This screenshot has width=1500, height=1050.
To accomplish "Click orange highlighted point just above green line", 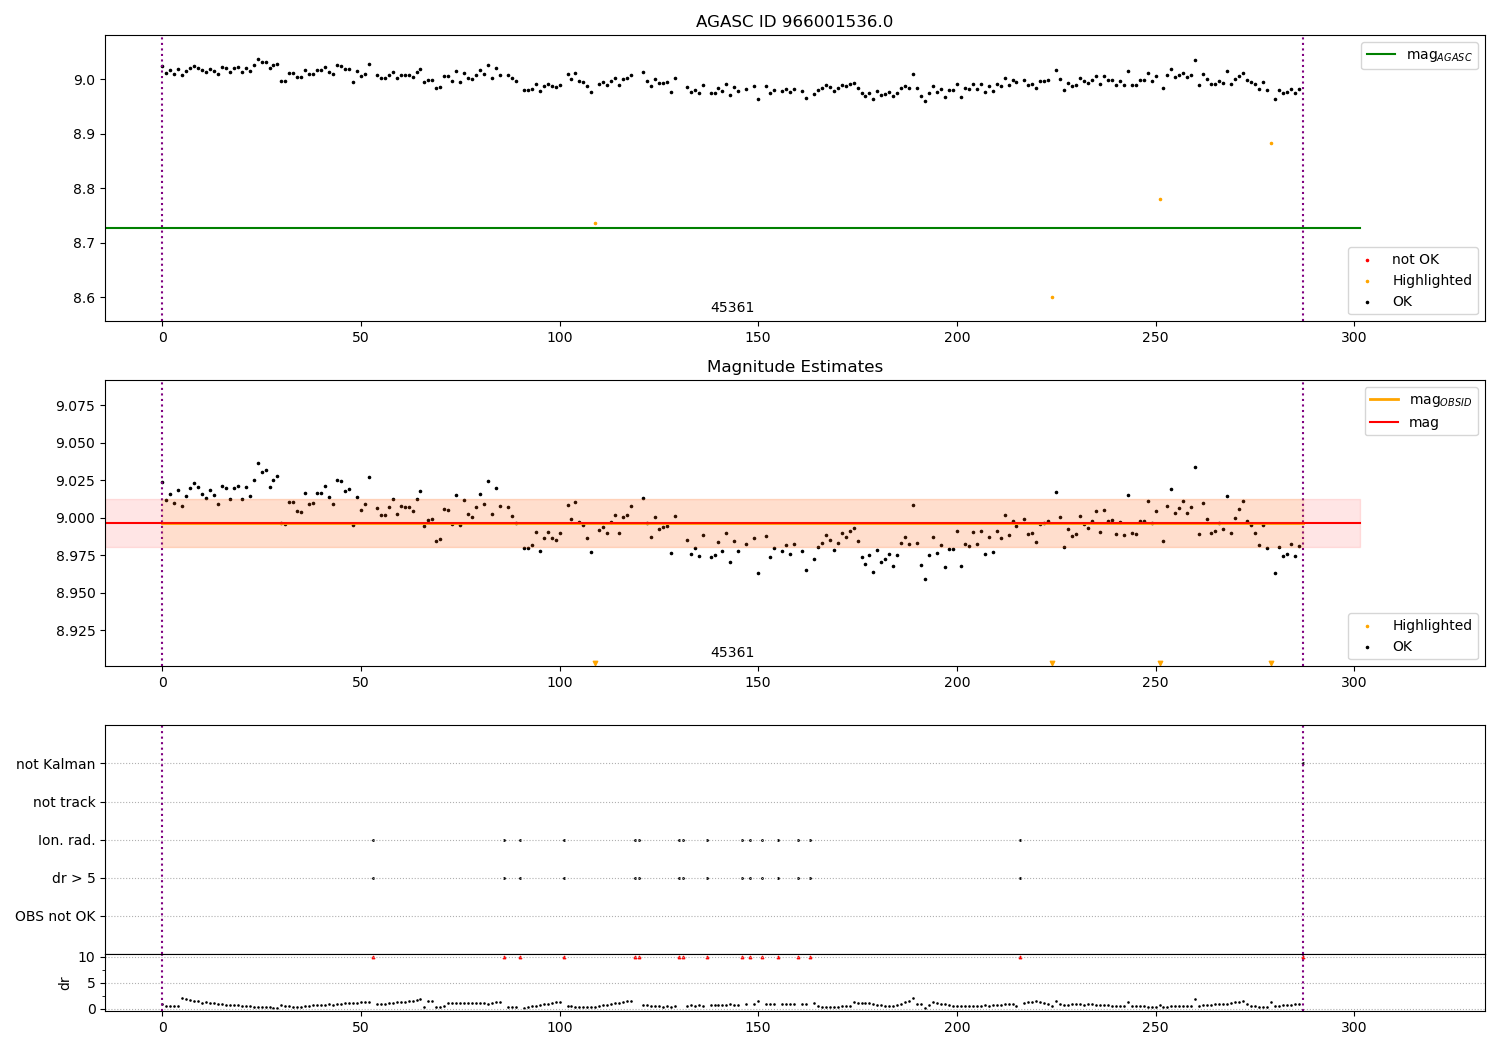I will pos(595,223).
